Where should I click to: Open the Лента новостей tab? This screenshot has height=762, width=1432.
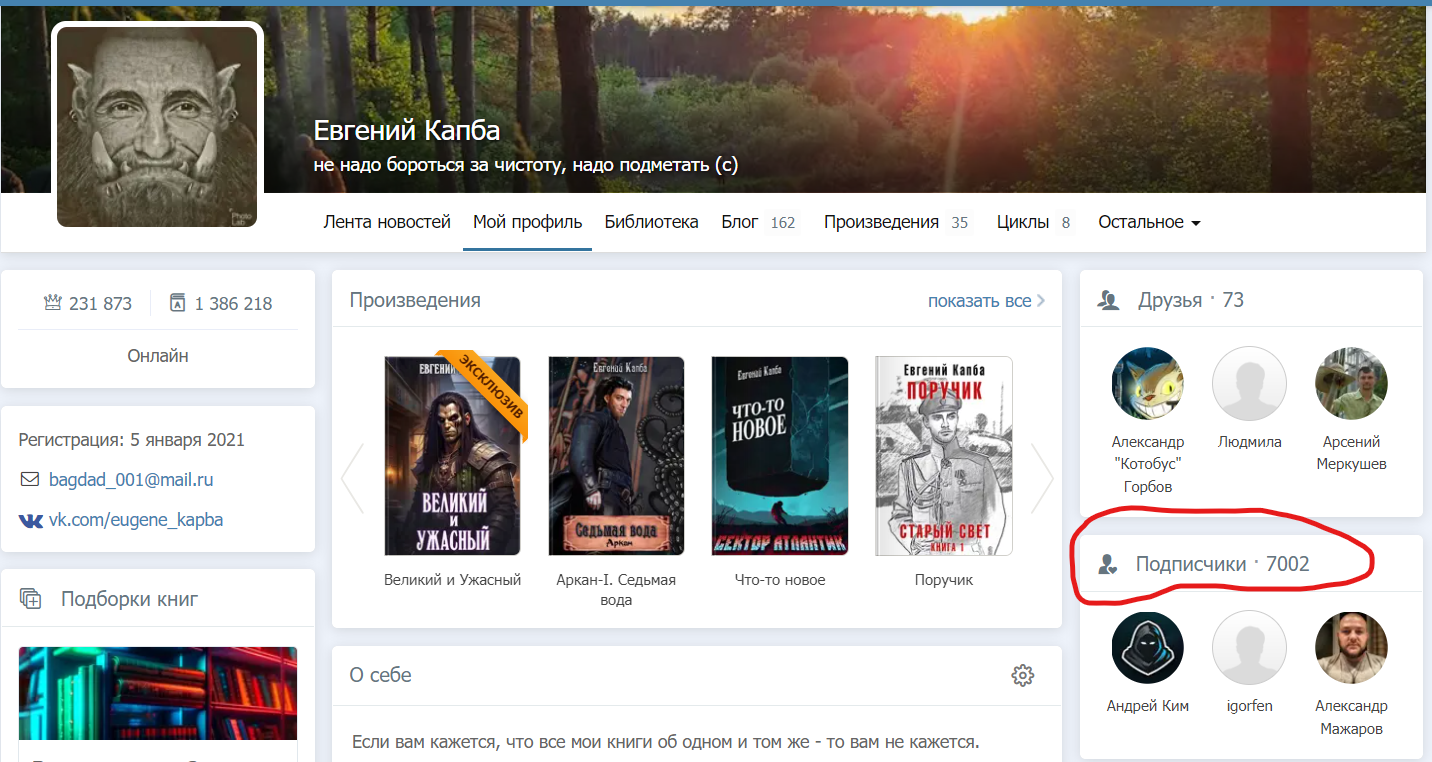[x=387, y=222]
